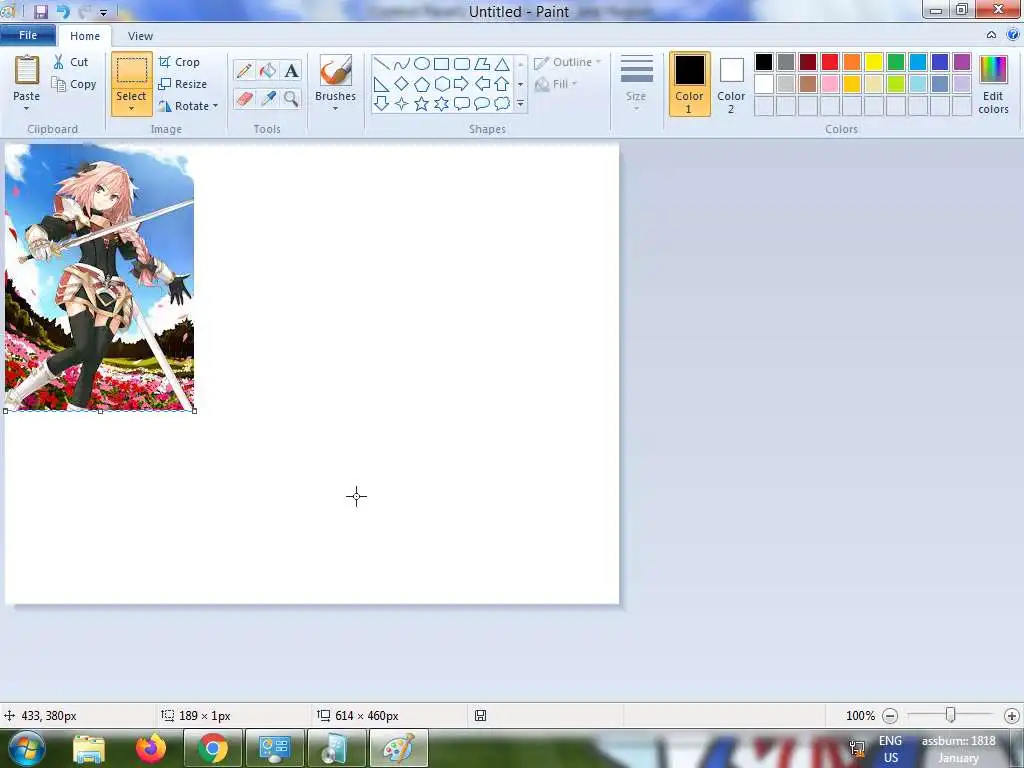
Task: Select the Text tool
Action: 291,71
